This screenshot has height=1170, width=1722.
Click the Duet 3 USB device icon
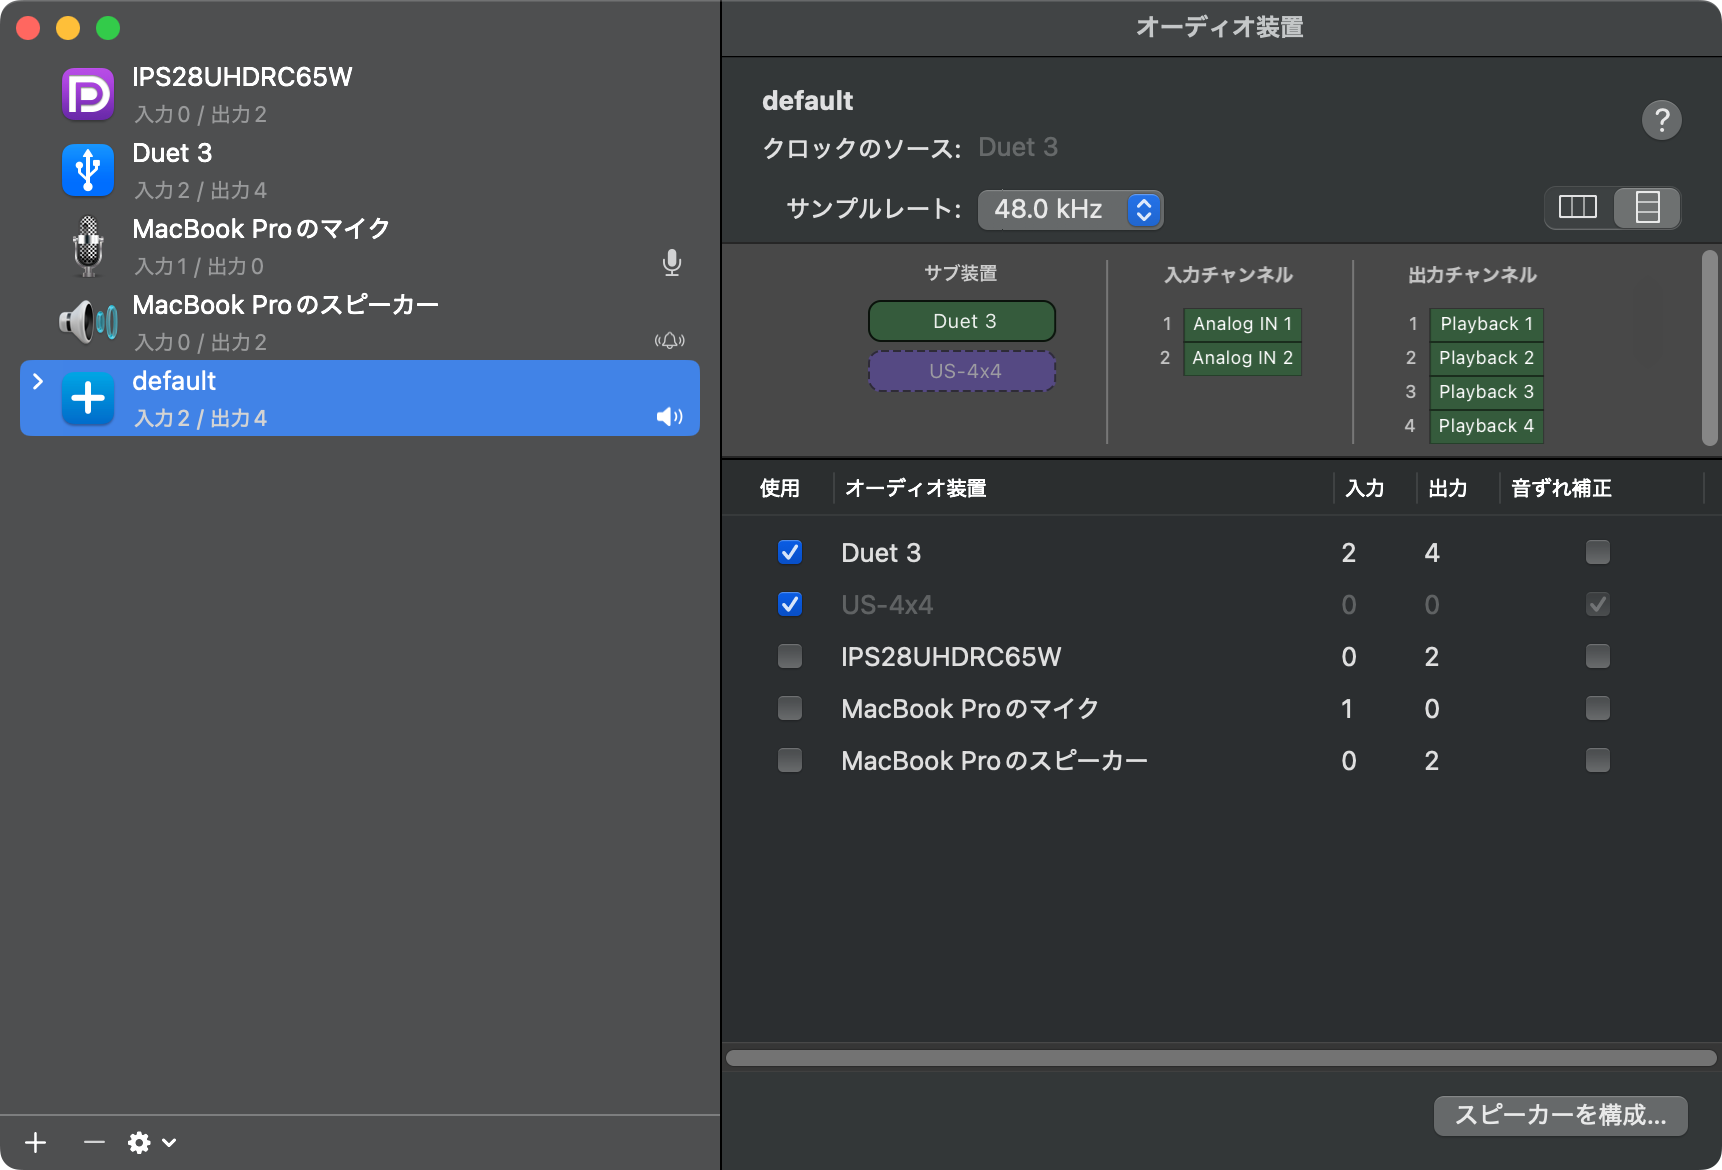pos(88,170)
